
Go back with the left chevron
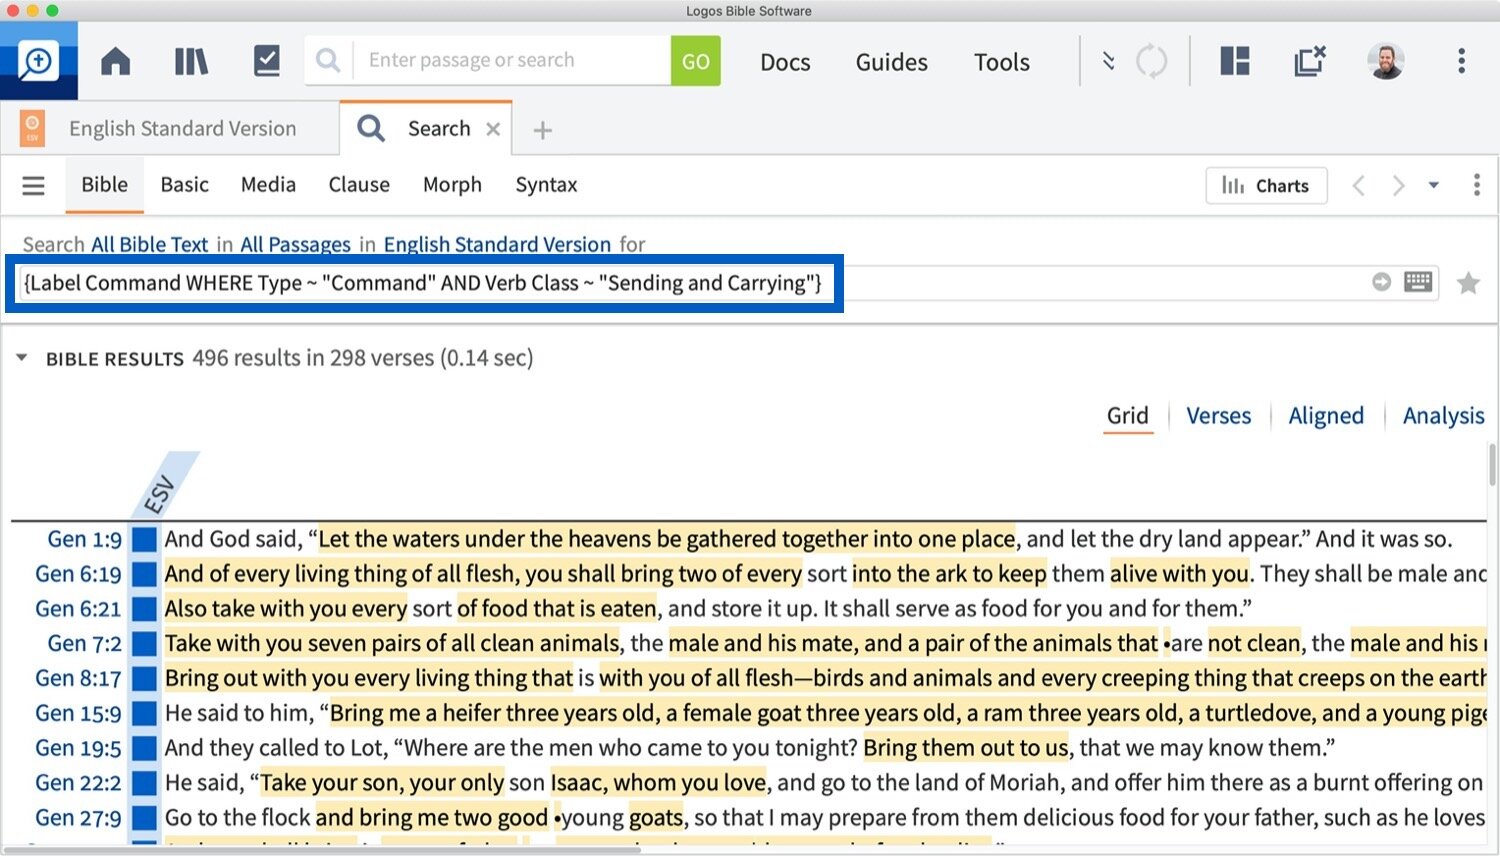point(1358,185)
